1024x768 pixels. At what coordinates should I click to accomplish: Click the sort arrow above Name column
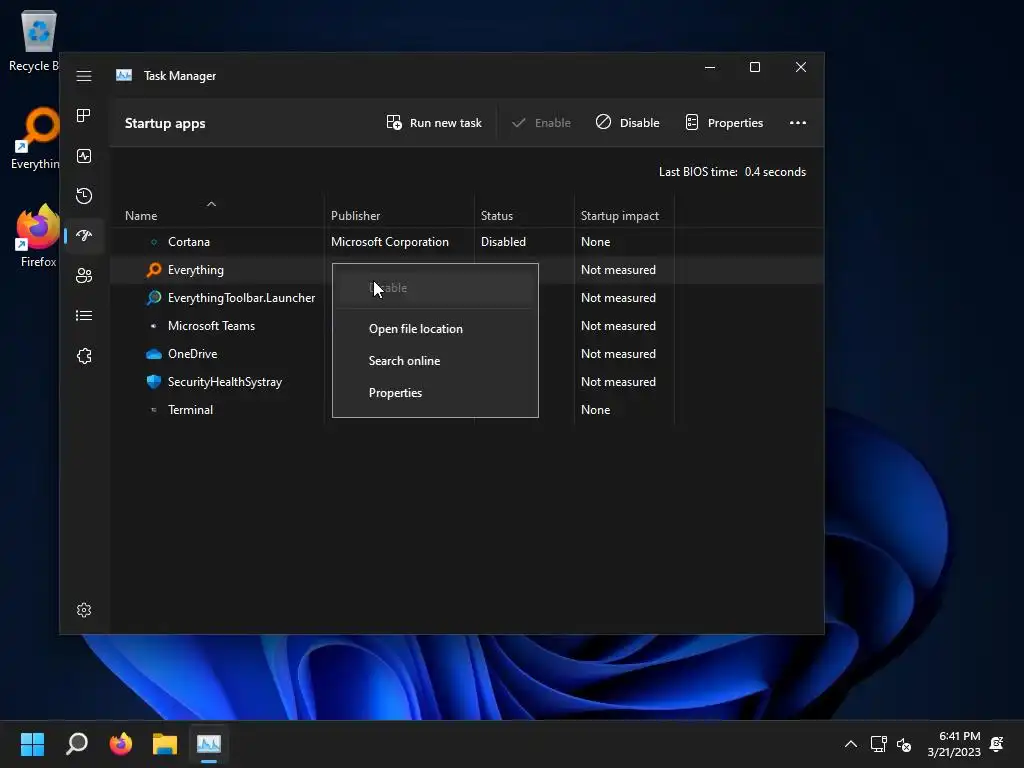(x=211, y=204)
